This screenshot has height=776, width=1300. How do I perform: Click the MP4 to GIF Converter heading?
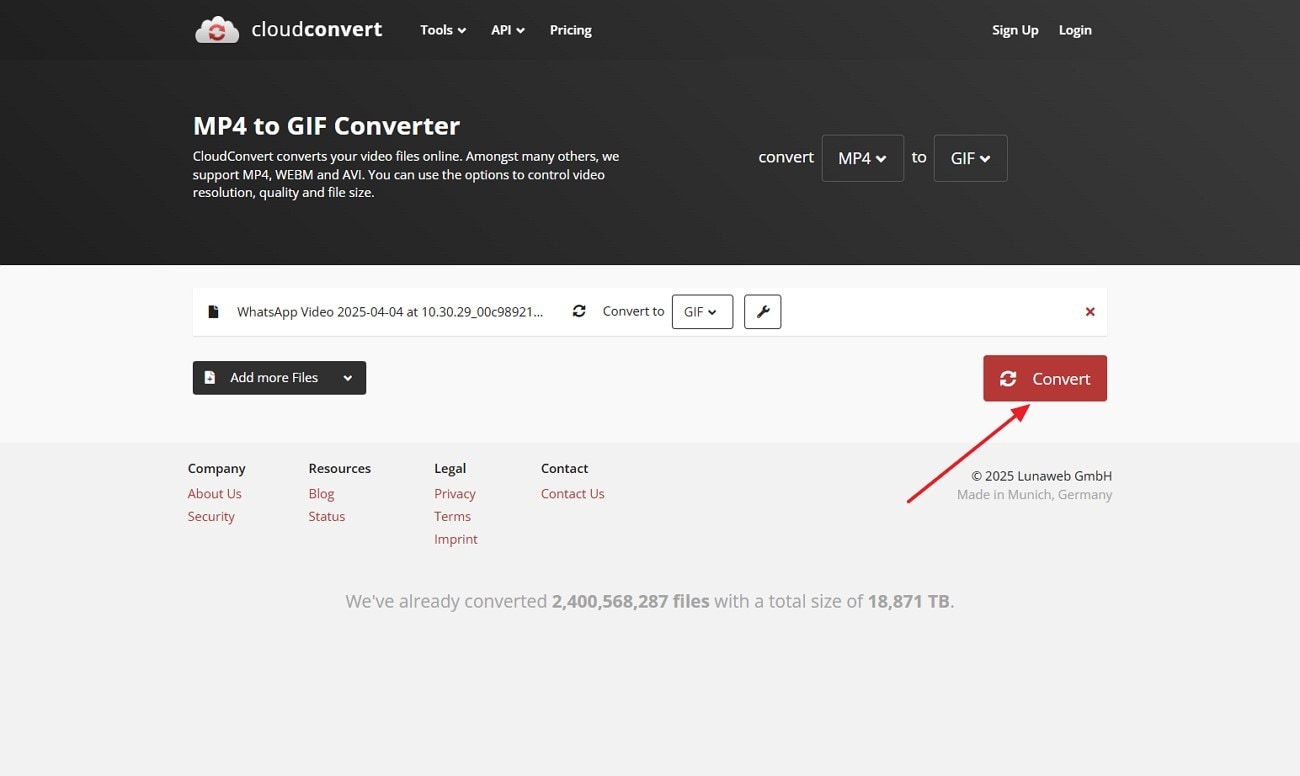[326, 126]
